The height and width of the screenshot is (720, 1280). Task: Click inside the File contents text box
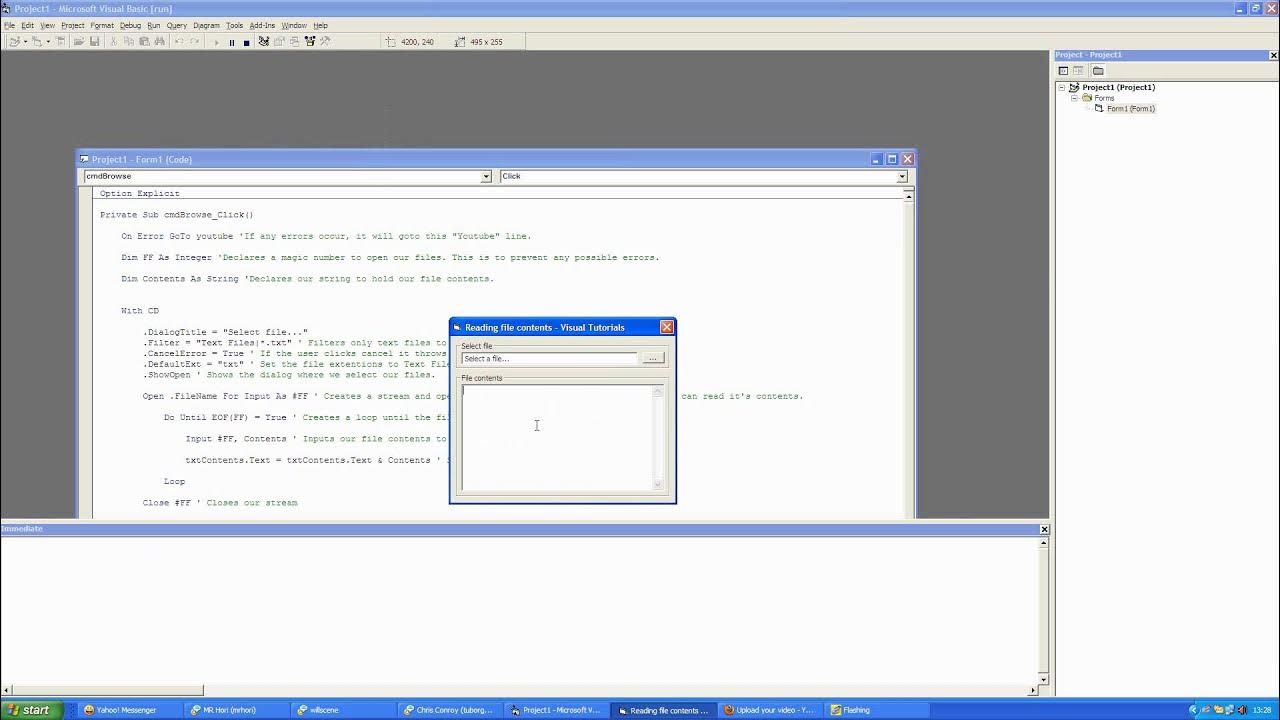[557, 438]
